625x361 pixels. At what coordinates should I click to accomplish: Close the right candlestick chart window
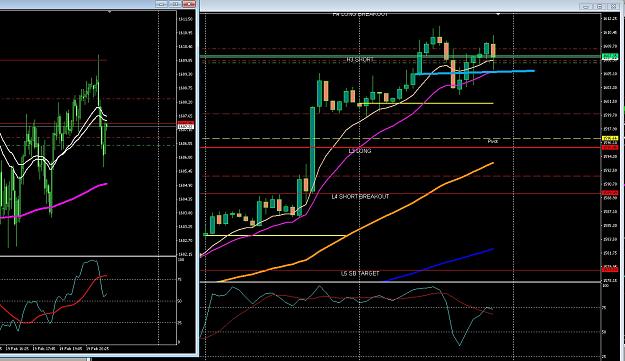pyautogui.click(x=613, y=6)
